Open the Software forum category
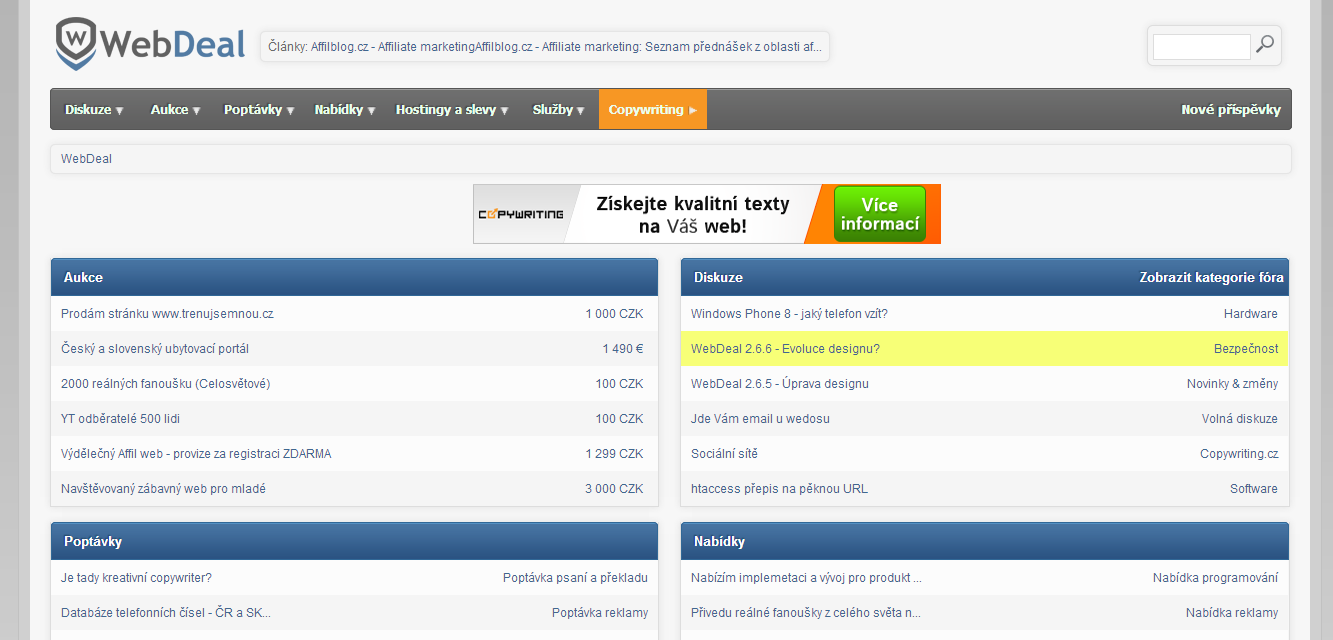1333x640 pixels. click(1254, 489)
